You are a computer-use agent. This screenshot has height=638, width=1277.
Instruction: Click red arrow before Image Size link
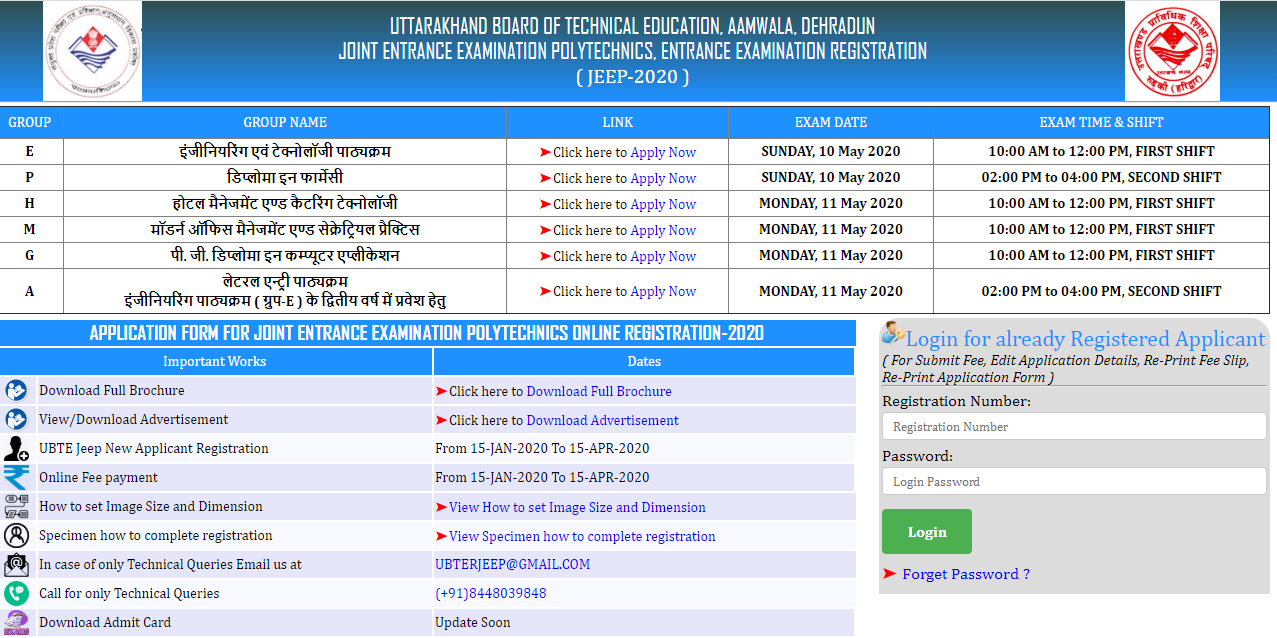[x=441, y=507]
